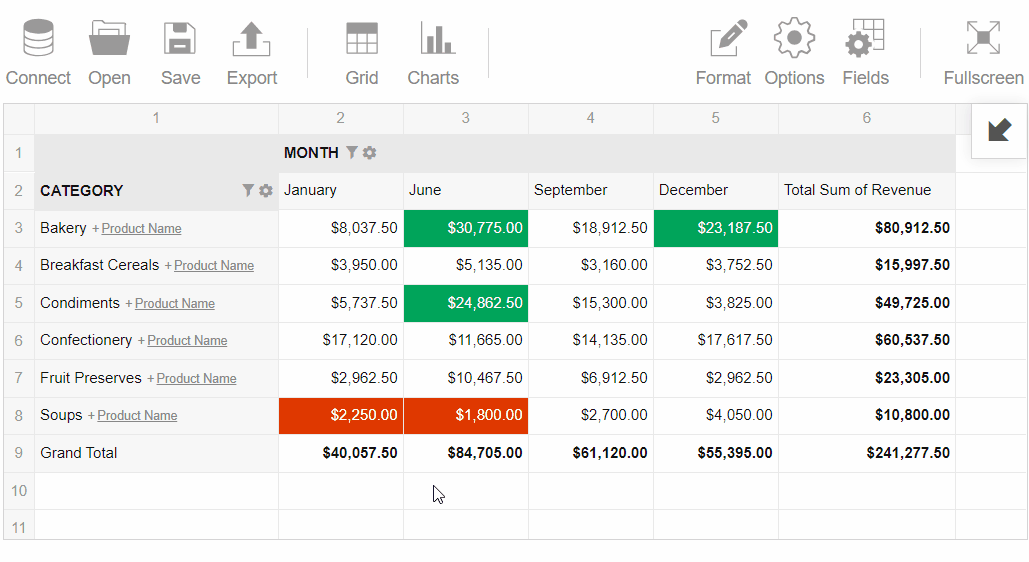Click the Export toolbar icon
The image size is (1029, 562).
251,40
